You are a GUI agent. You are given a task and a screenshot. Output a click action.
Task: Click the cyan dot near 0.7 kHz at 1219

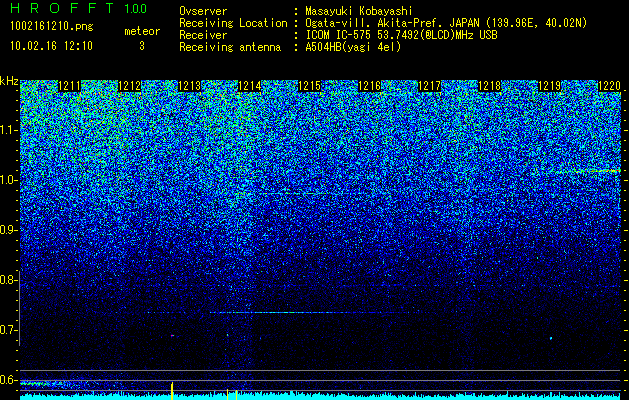[x=551, y=338]
